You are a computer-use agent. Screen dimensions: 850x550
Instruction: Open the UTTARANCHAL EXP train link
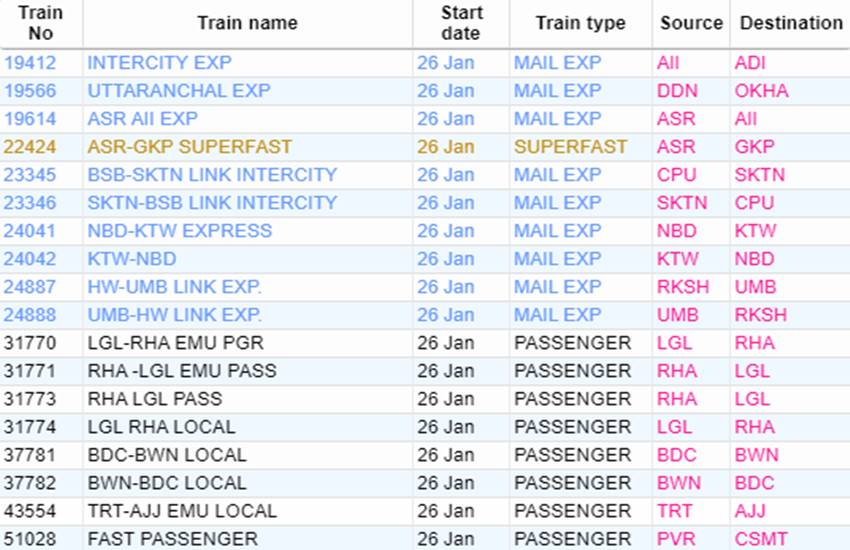tap(179, 91)
